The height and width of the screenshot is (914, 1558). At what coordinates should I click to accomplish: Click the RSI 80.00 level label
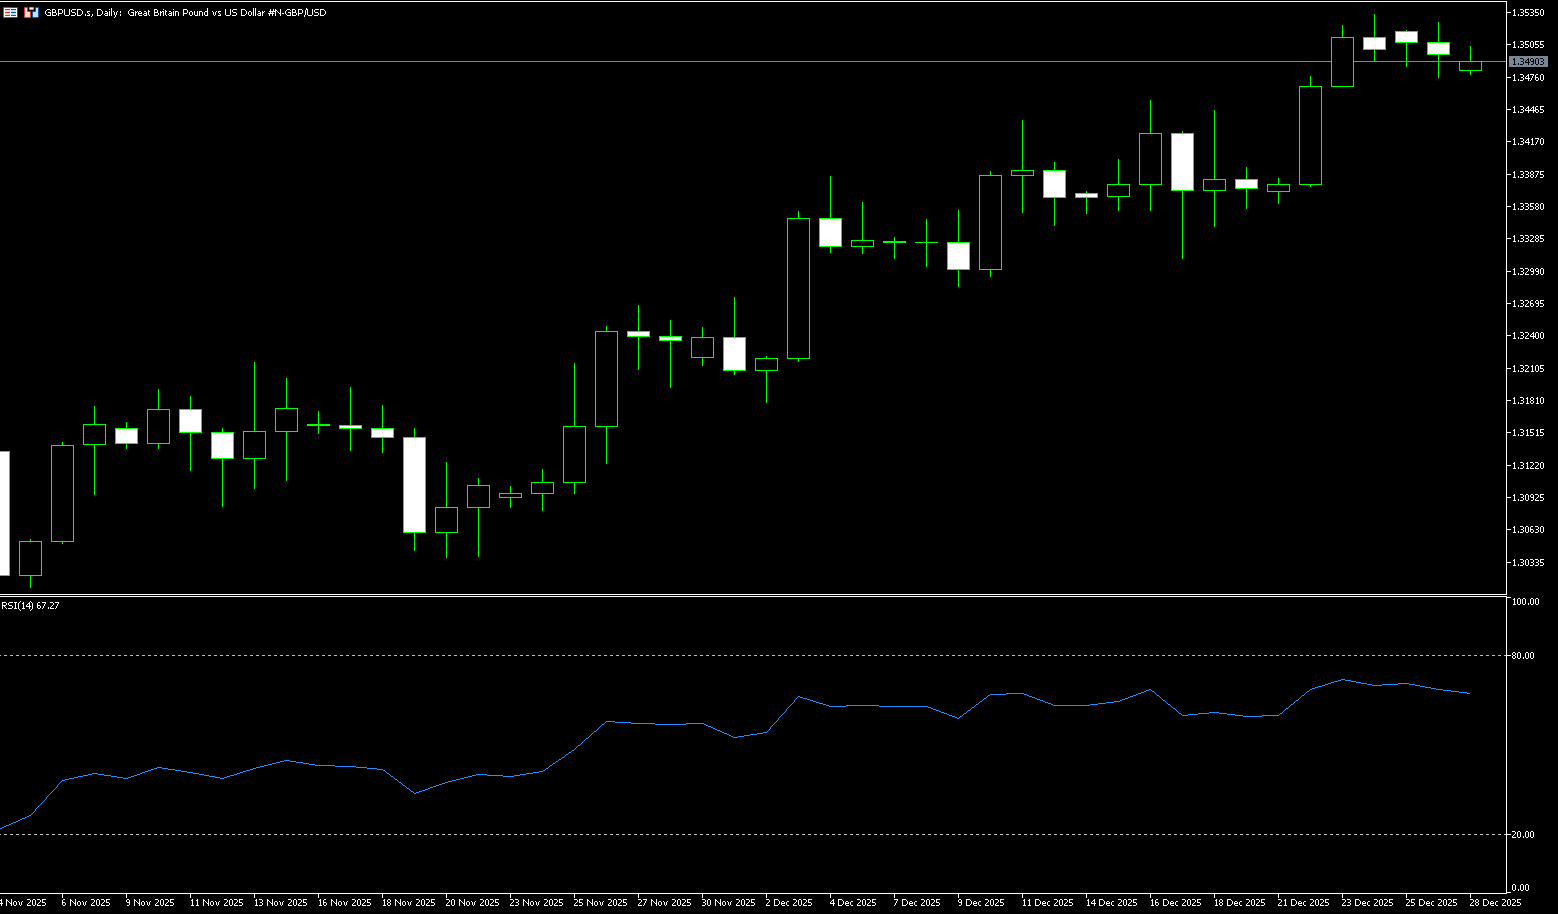click(1523, 656)
